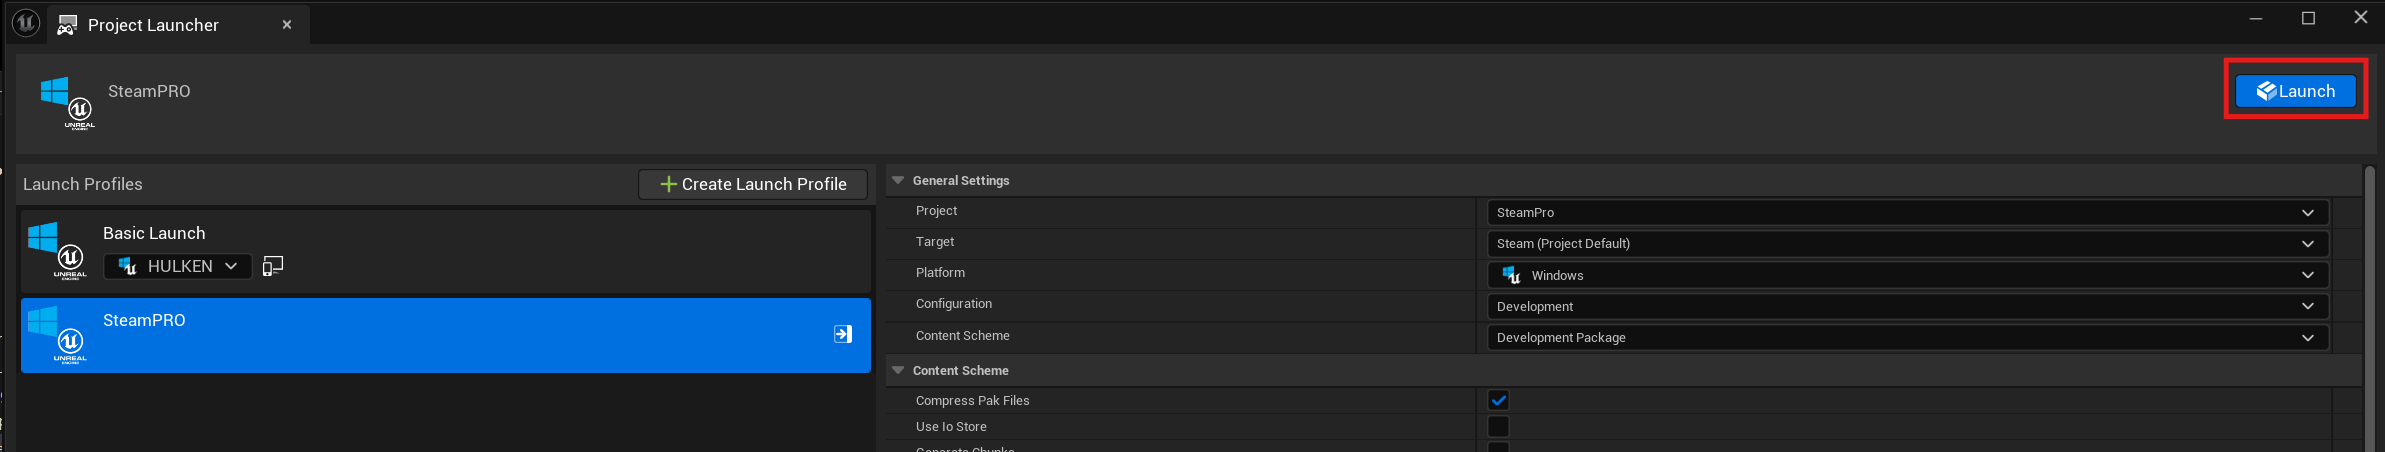The width and height of the screenshot is (2385, 452).
Task: Close the Project Launcher tab
Action: pyautogui.click(x=287, y=25)
